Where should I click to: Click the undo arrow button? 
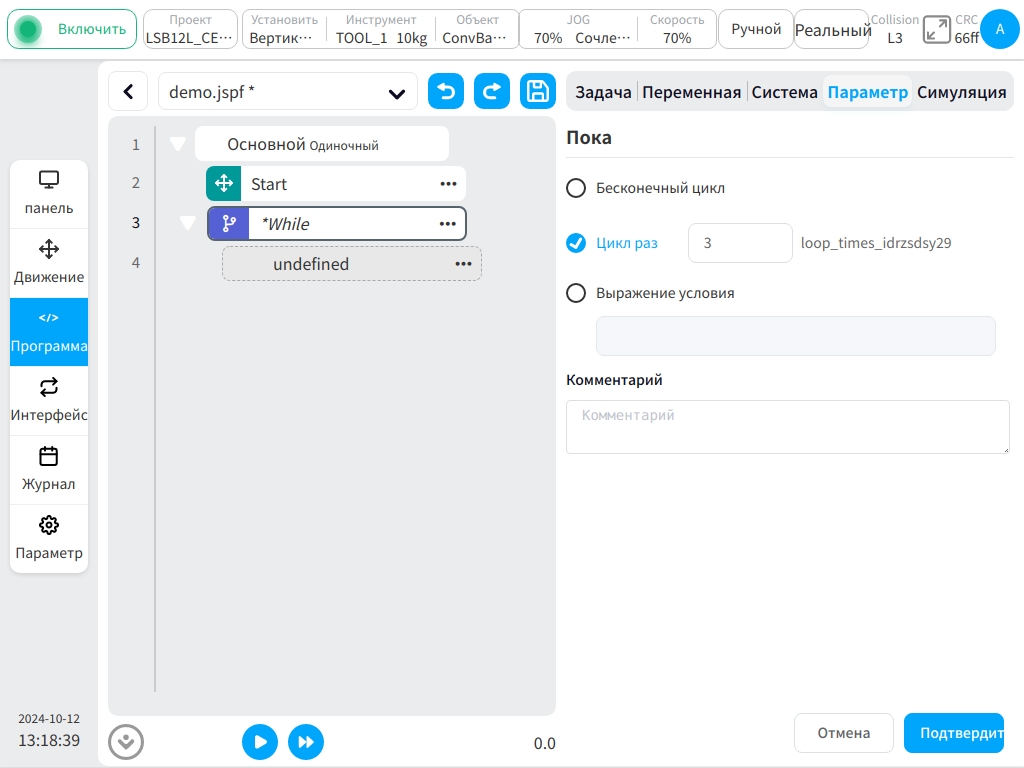446,91
